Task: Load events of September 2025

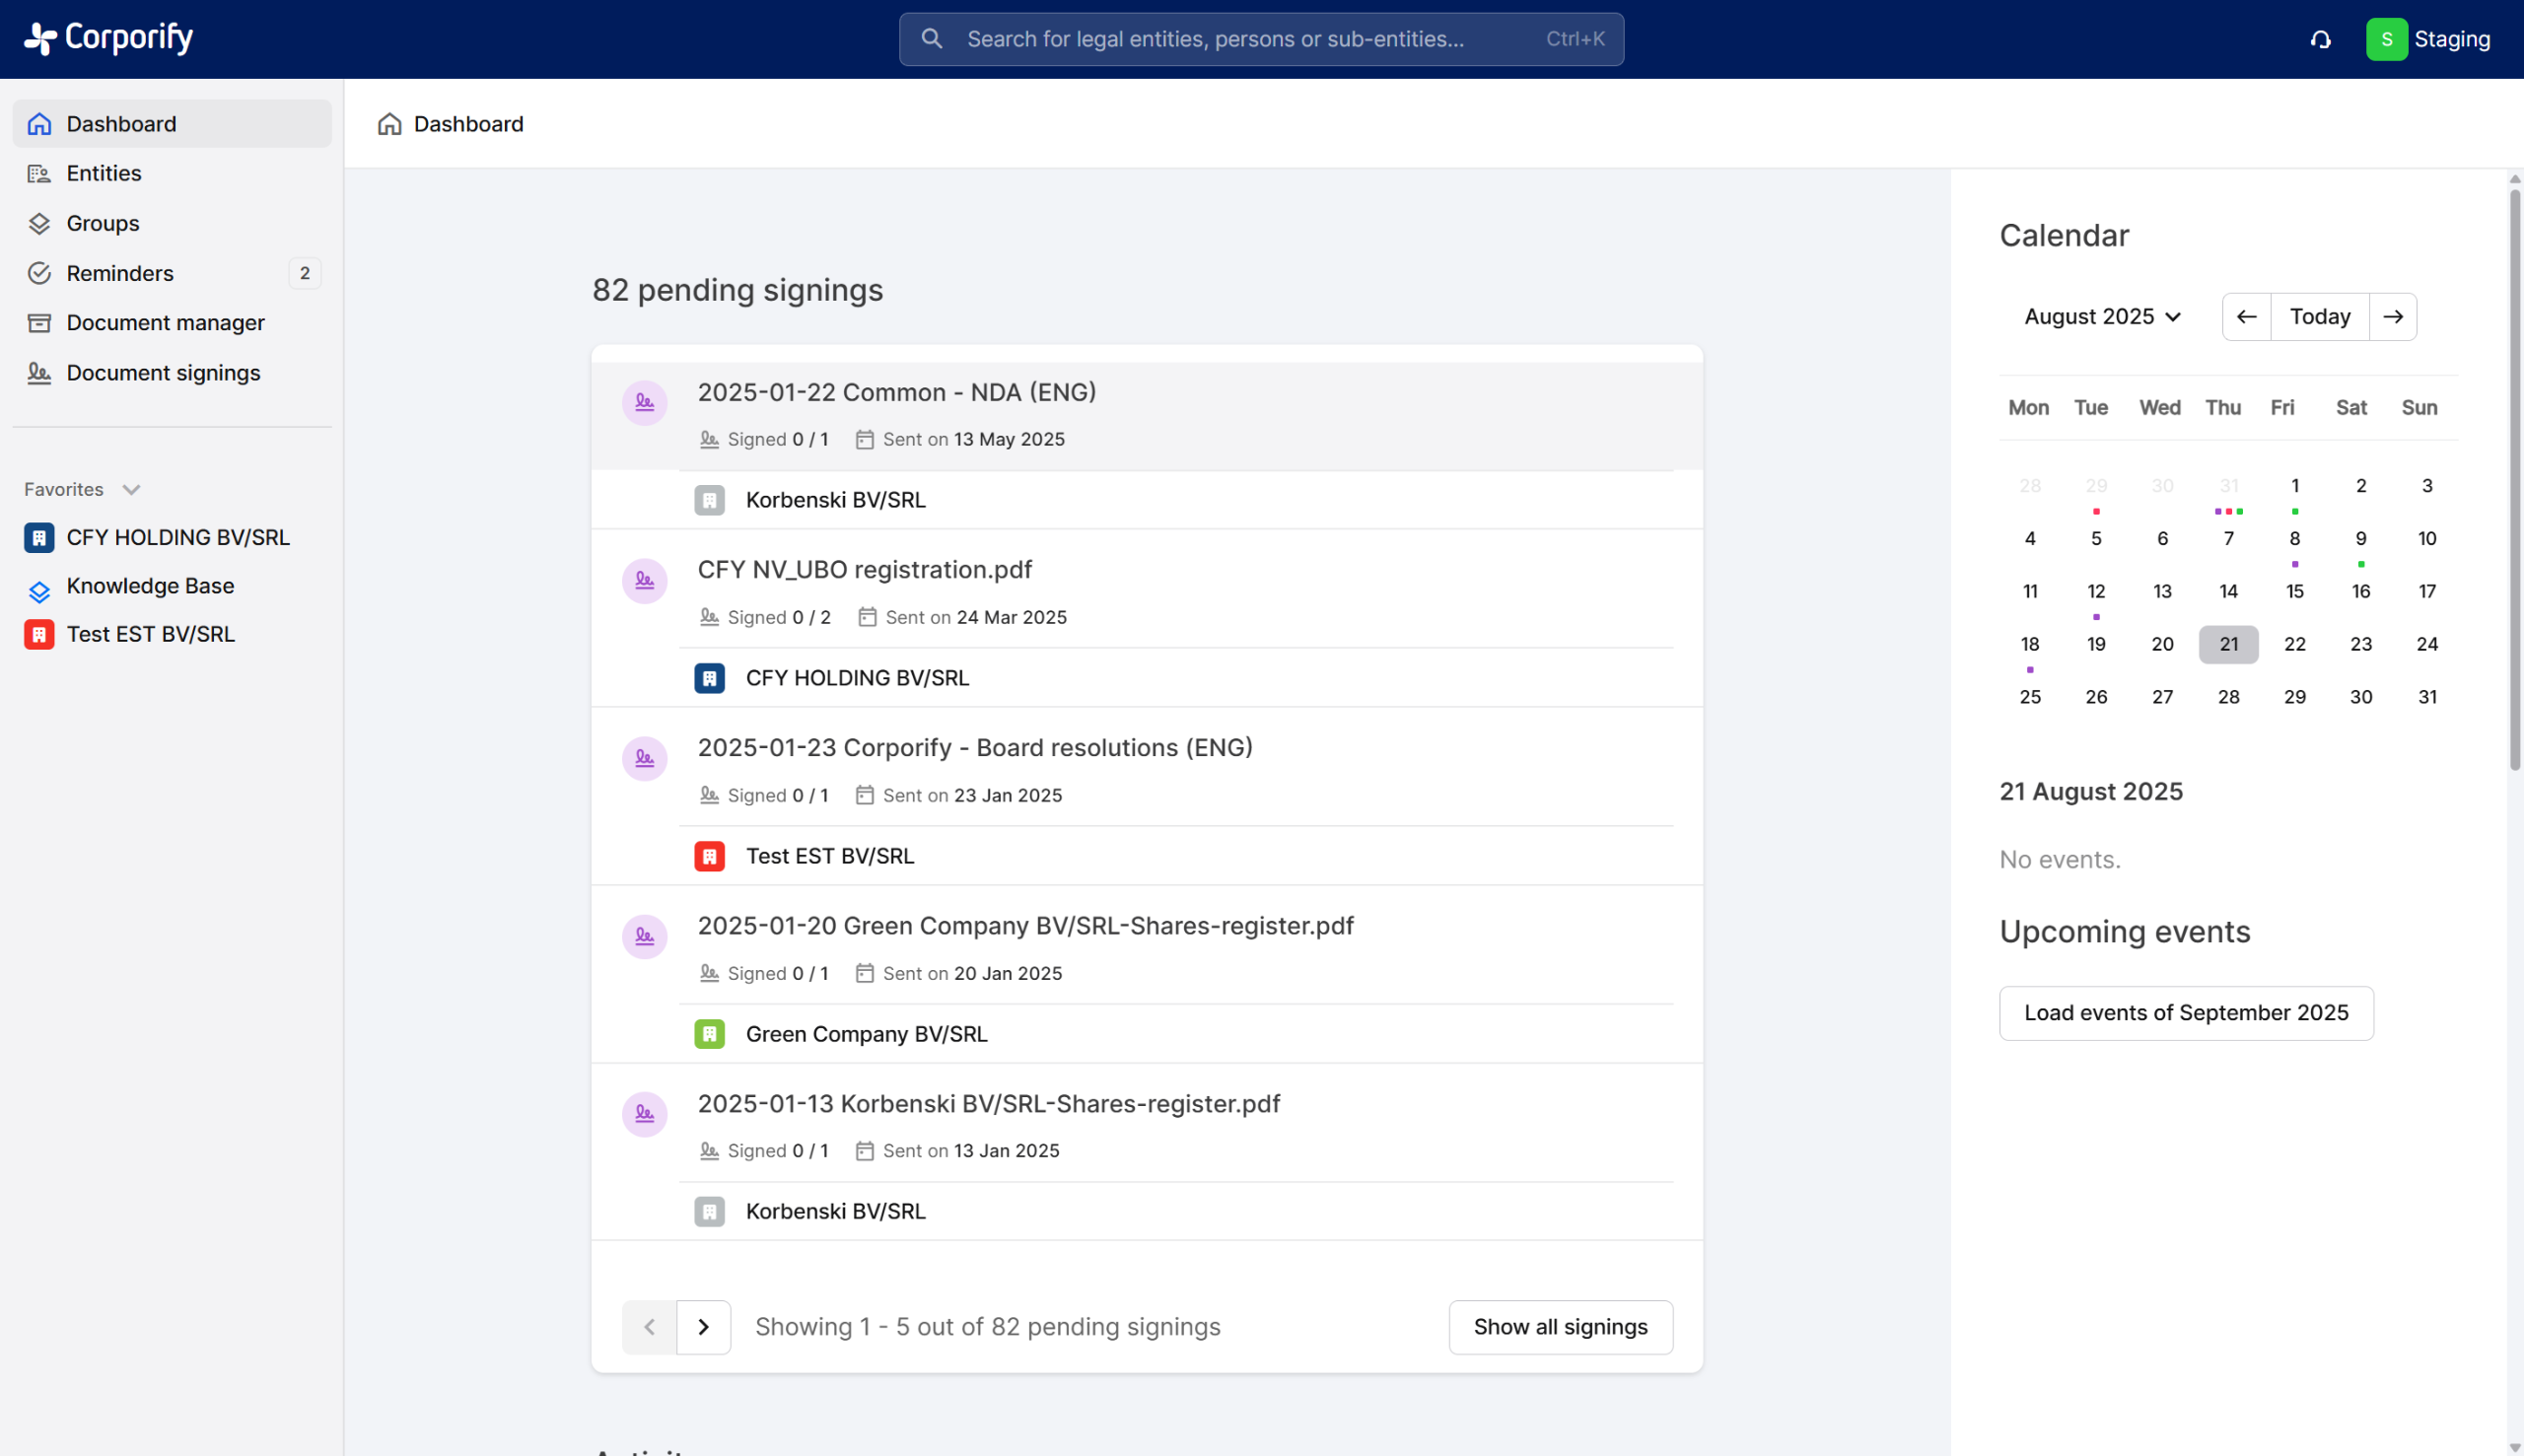Action: click(x=2185, y=1012)
